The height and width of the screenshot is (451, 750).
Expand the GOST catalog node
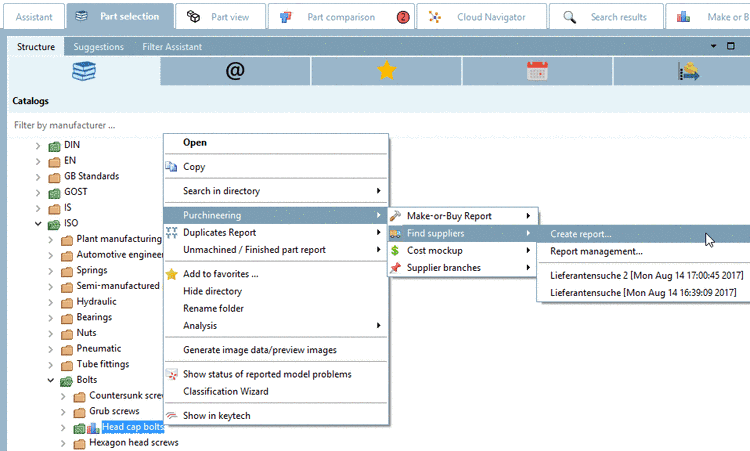click(x=38, y=193)
